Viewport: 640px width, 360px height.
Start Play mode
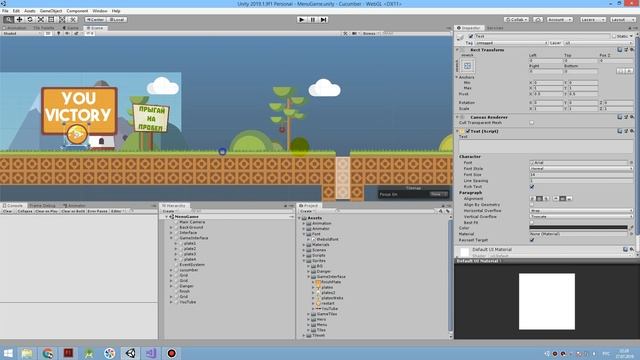coord(302,20)
